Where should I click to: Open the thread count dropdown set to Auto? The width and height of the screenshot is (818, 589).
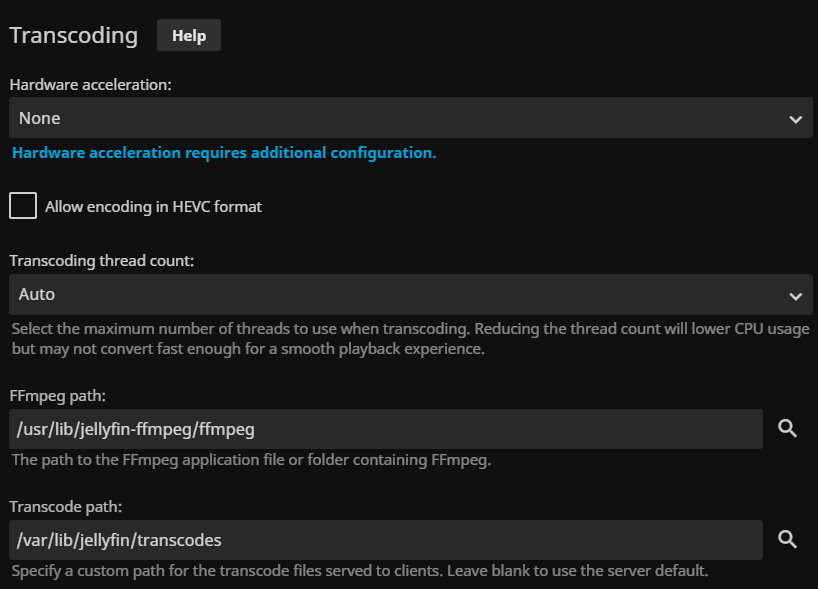(x=400, y=295)
